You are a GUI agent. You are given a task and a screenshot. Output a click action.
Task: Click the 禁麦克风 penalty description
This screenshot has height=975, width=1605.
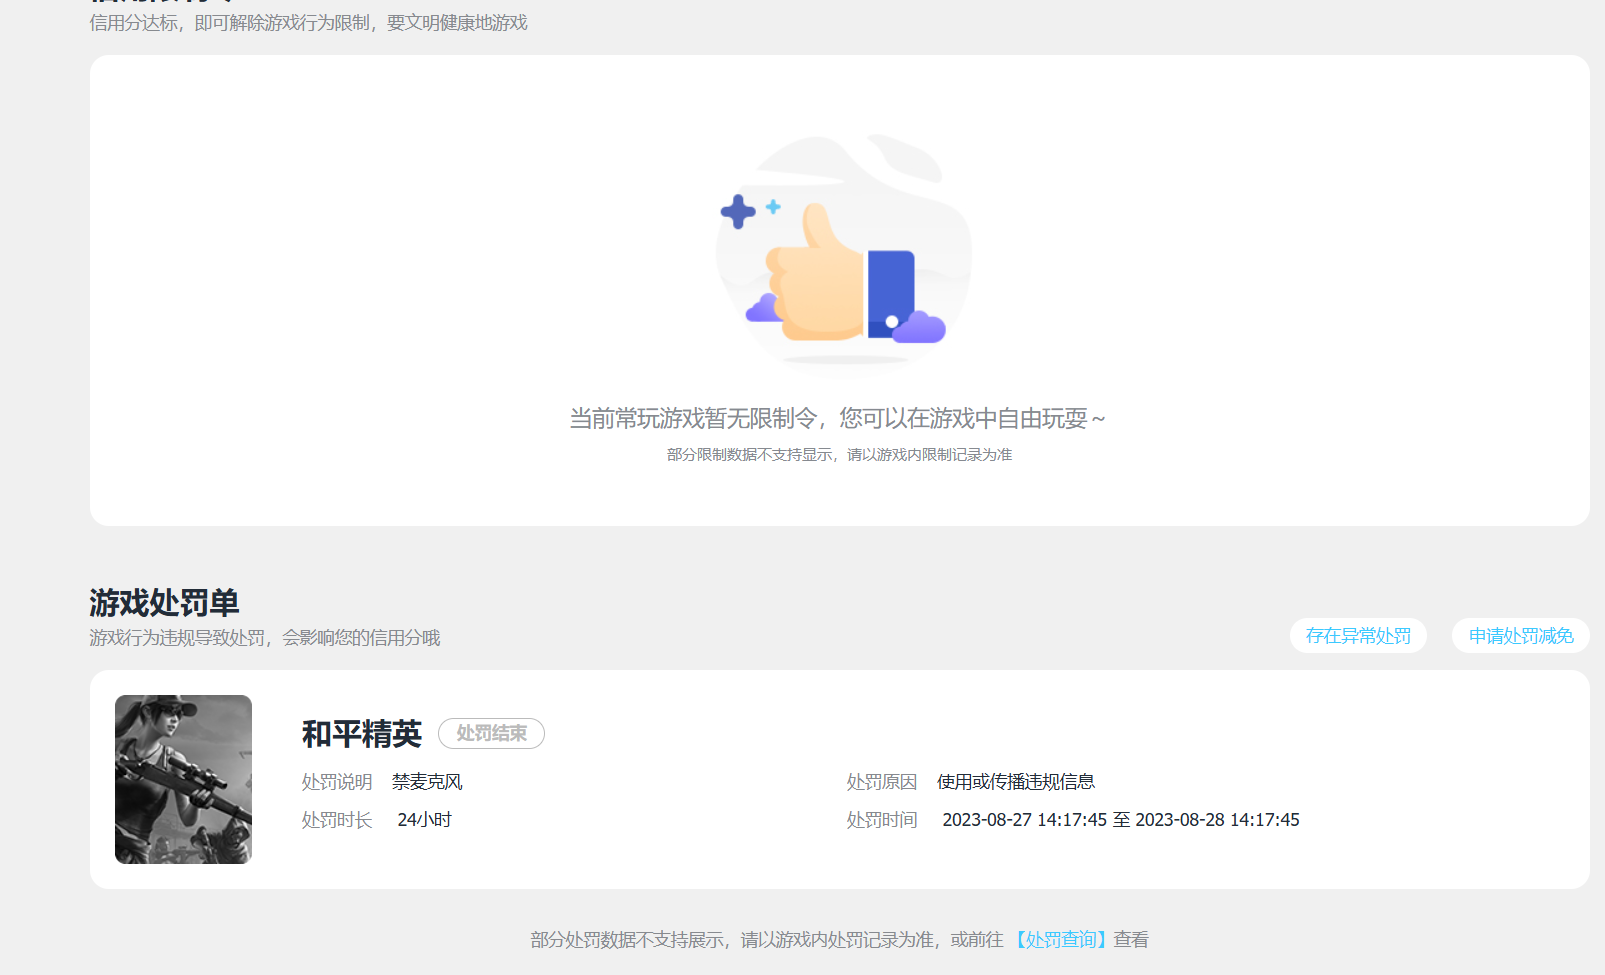[427, 782]
